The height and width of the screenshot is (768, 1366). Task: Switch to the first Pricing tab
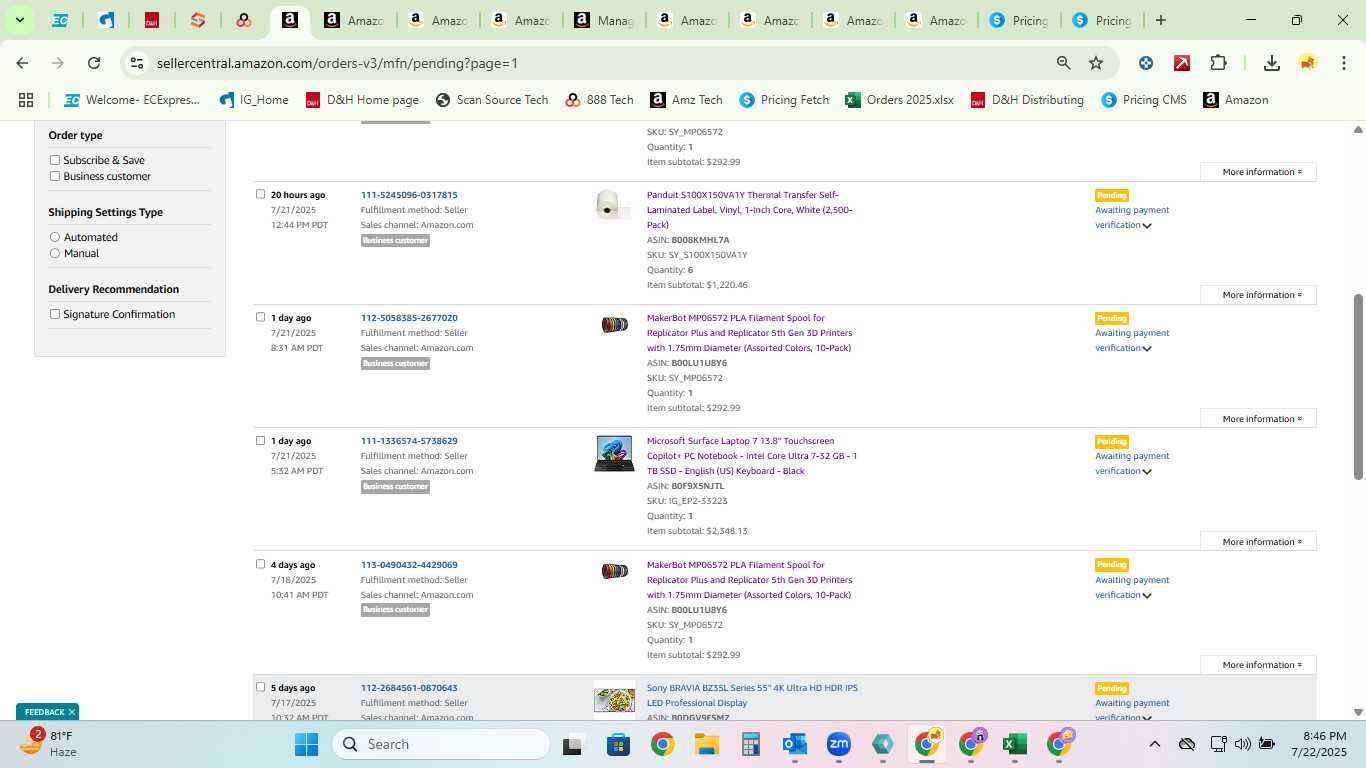tap(1018, 20)
